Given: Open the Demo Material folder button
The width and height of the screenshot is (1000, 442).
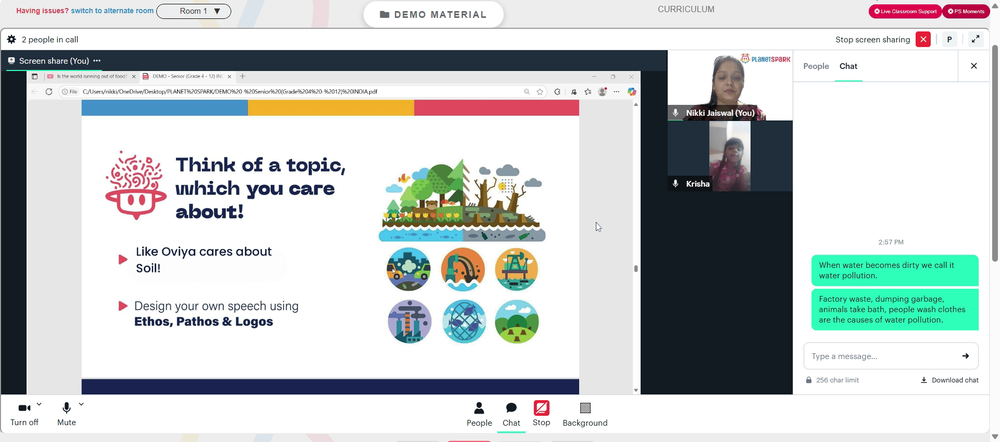Looking at the screenshot, I should tap(433, 14).
